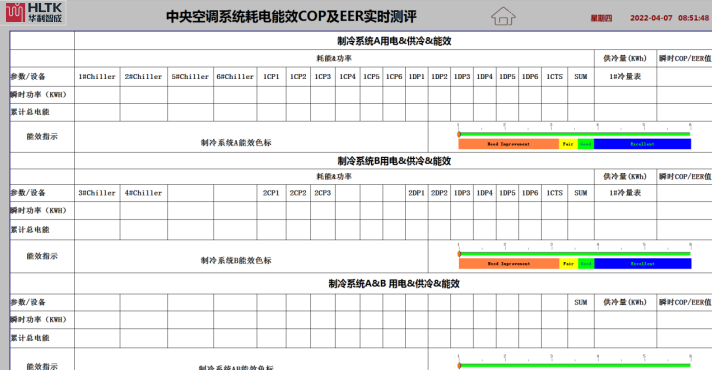
Task: Click 1DP5 header in system A table
Action: pos(507,77)
